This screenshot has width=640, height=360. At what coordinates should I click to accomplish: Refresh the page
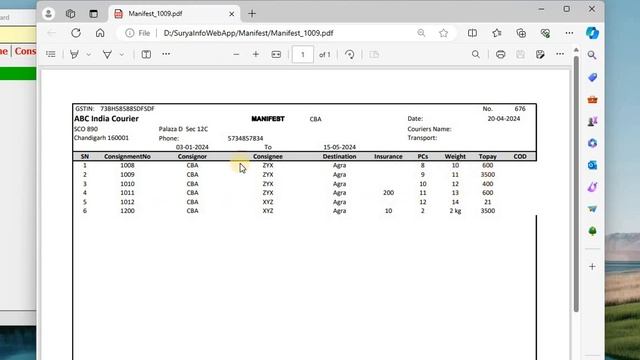76,33
